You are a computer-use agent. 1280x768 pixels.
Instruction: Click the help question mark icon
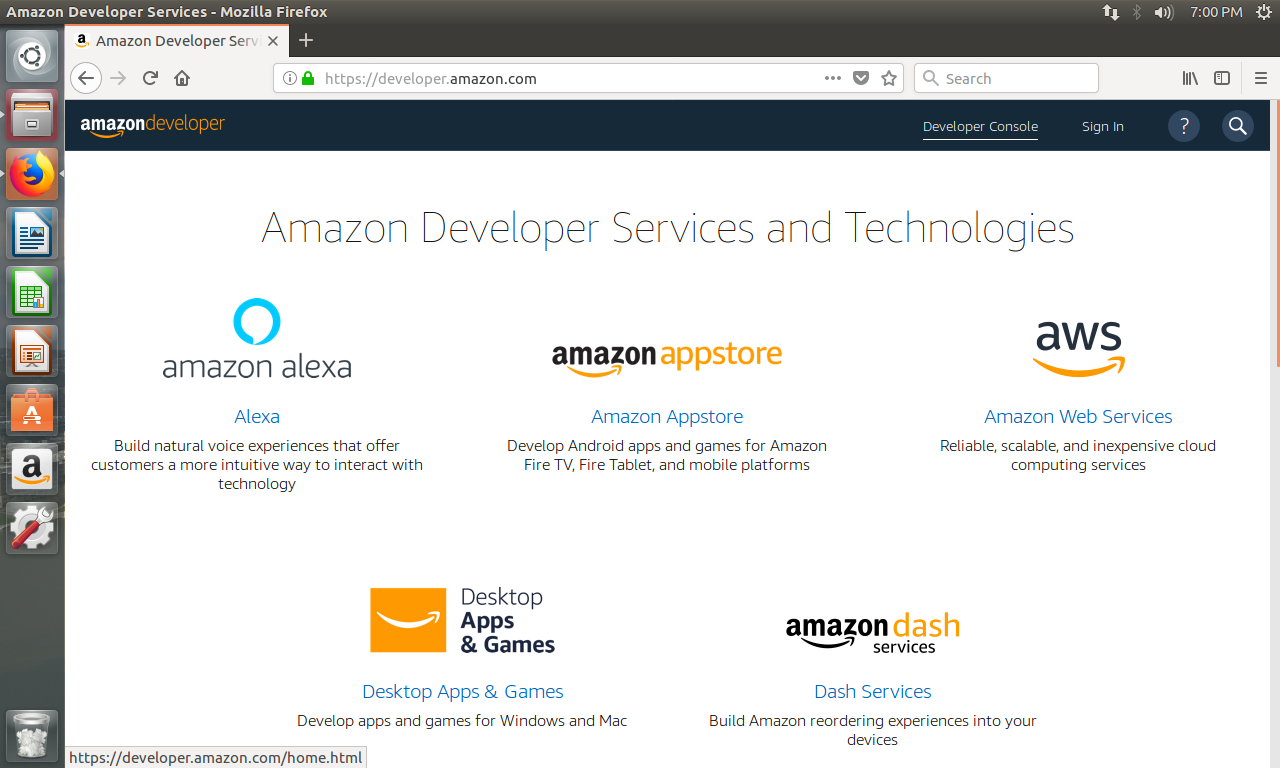(1184, 126)
